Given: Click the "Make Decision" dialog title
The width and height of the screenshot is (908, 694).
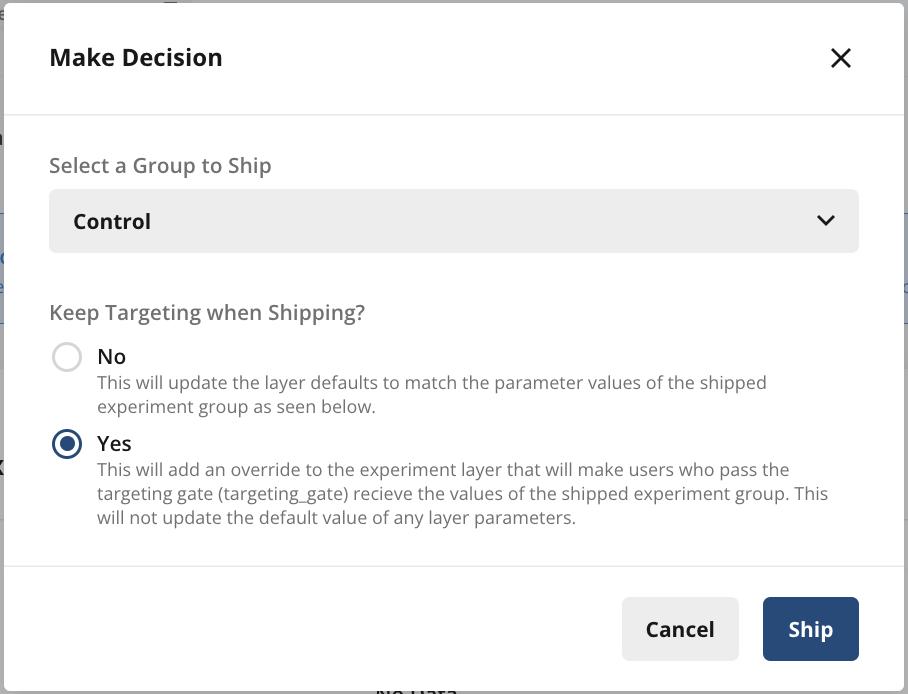Looking at the screenshot, I should (136, 57).
